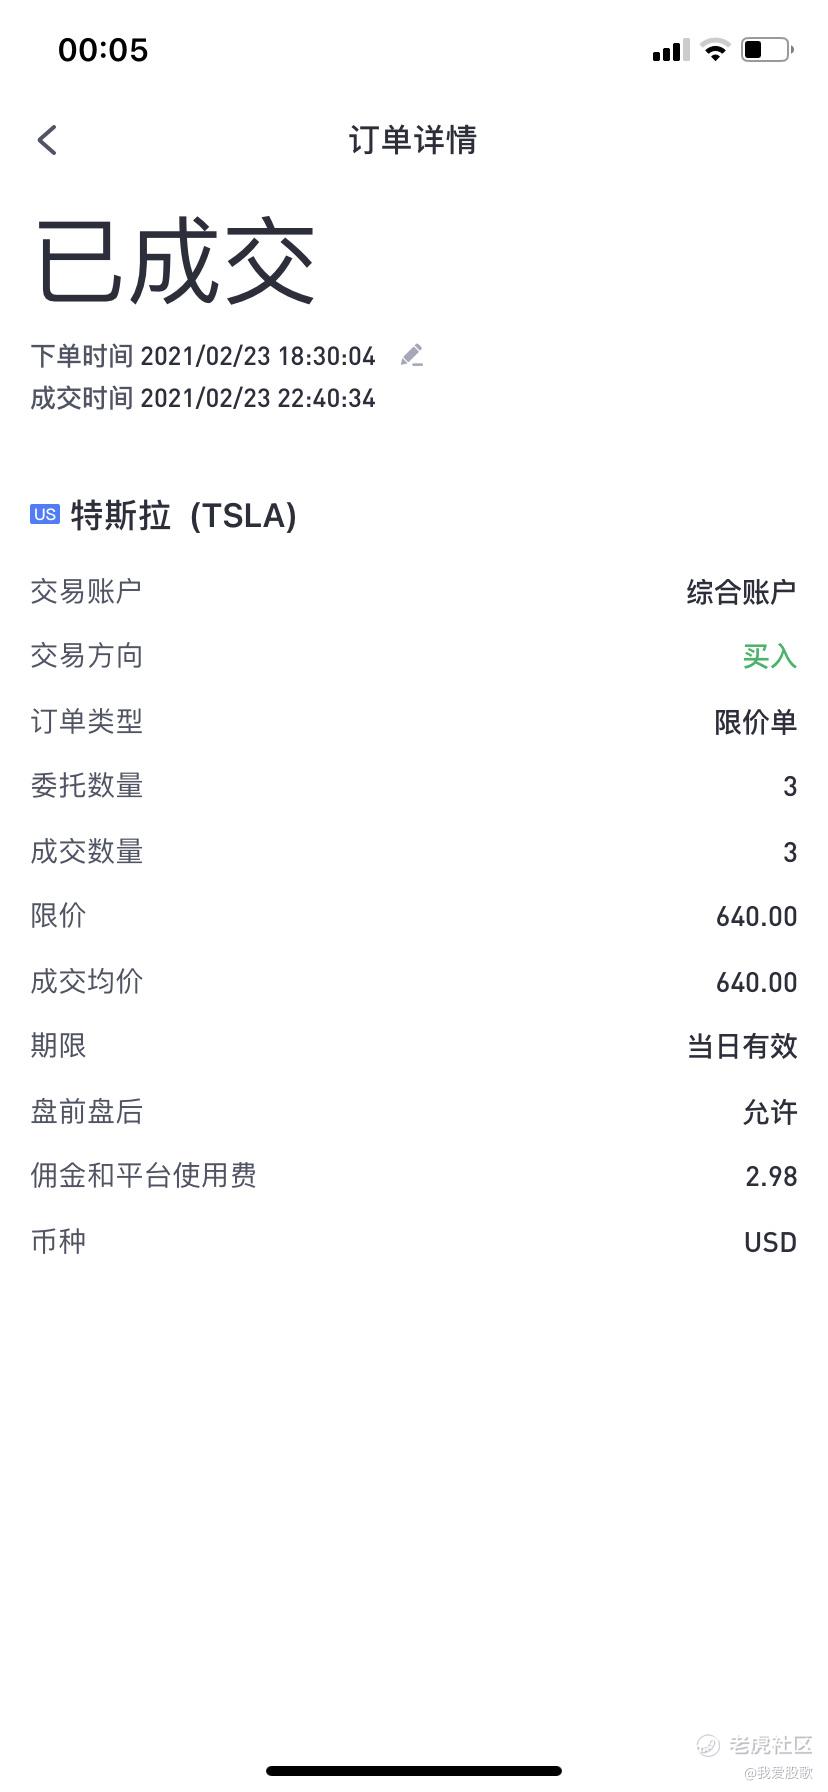Tap the Wi-Fi status icon
The image size is (828, 1792).
click(715, 50)
